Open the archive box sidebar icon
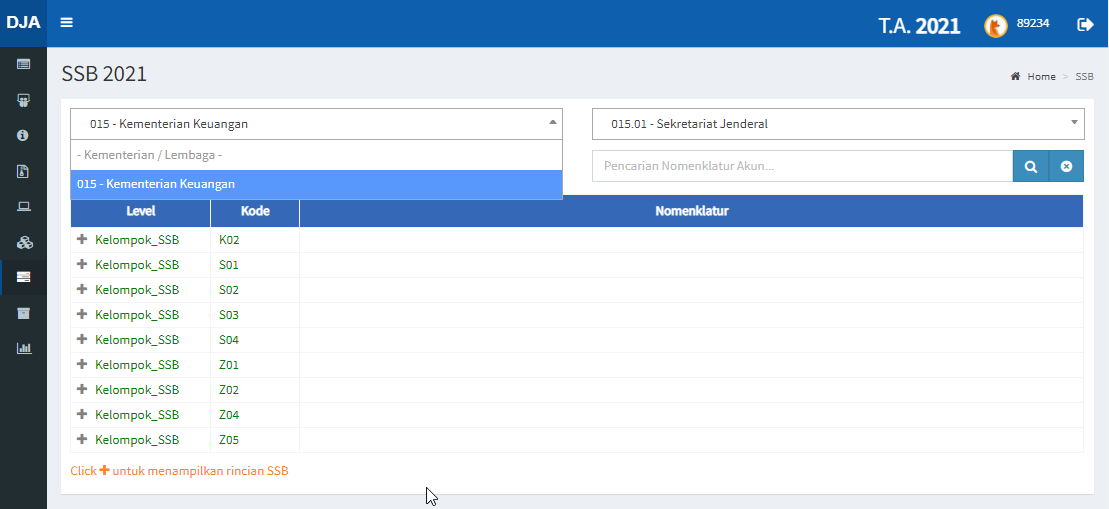1109x509 pixels. tap(23, 313)
